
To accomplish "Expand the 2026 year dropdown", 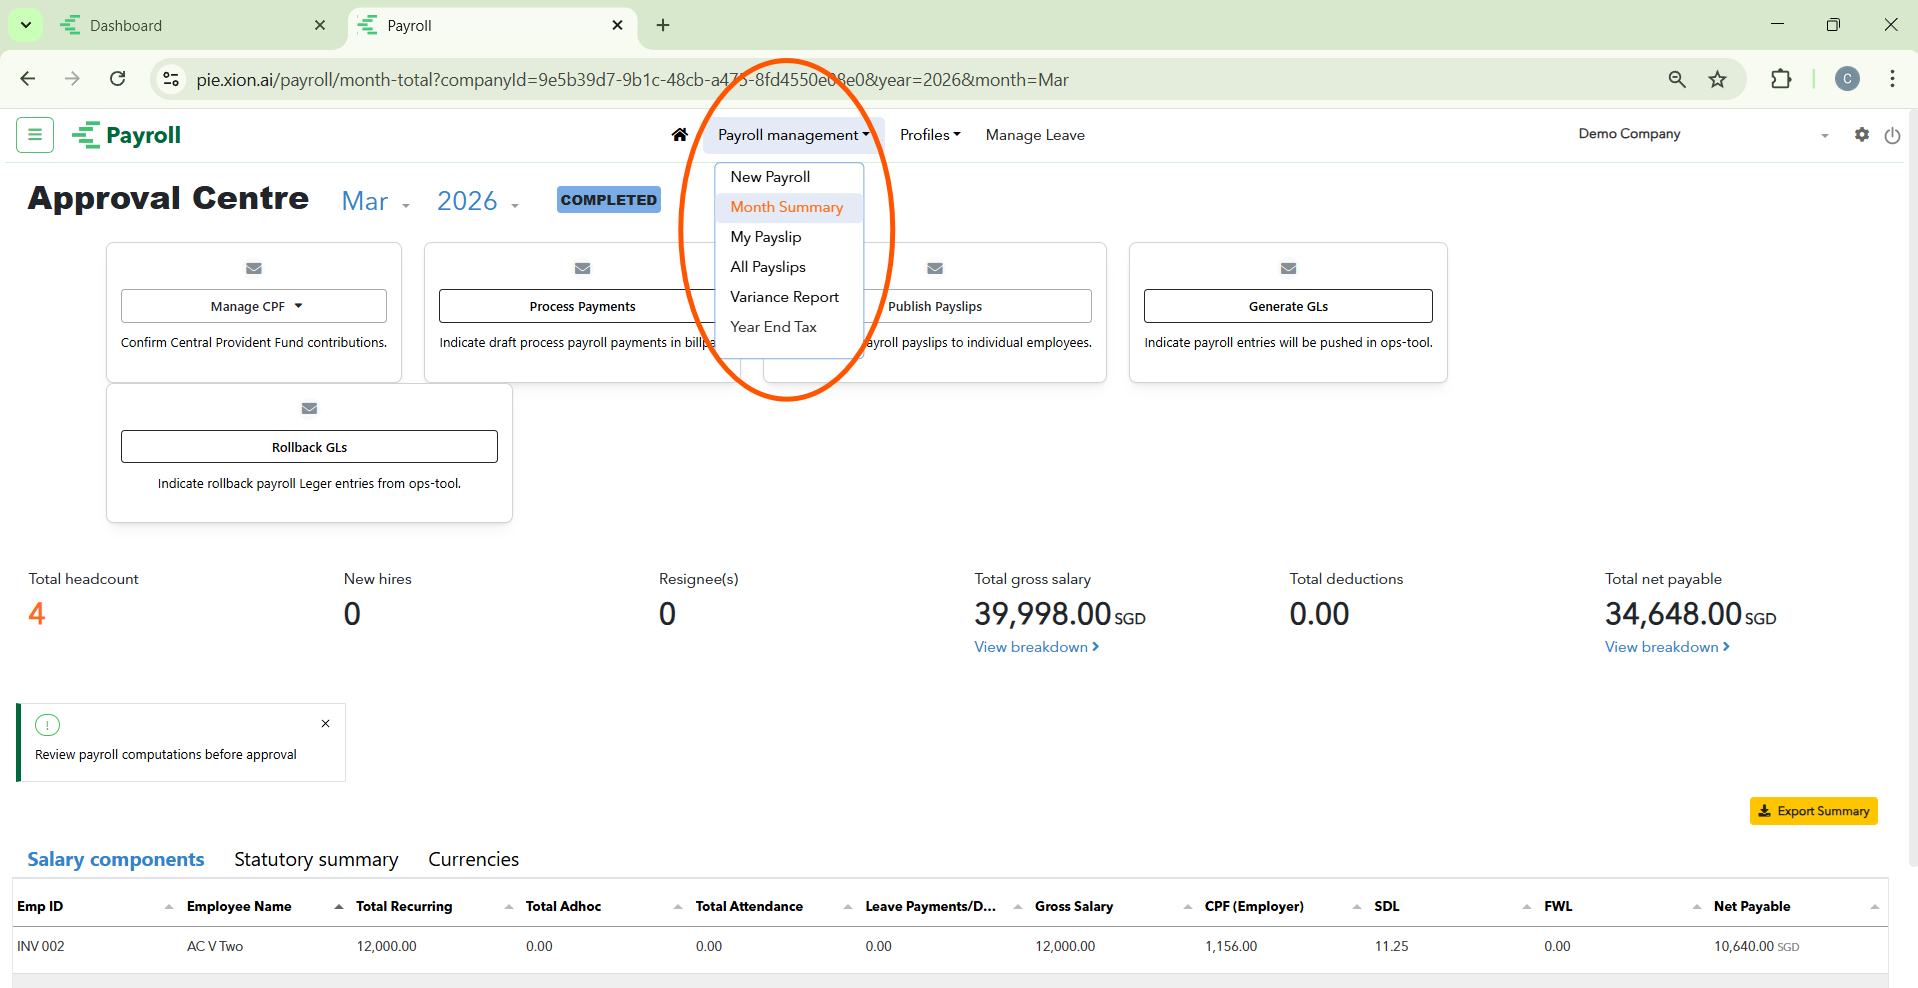I will tap(478, 202).
